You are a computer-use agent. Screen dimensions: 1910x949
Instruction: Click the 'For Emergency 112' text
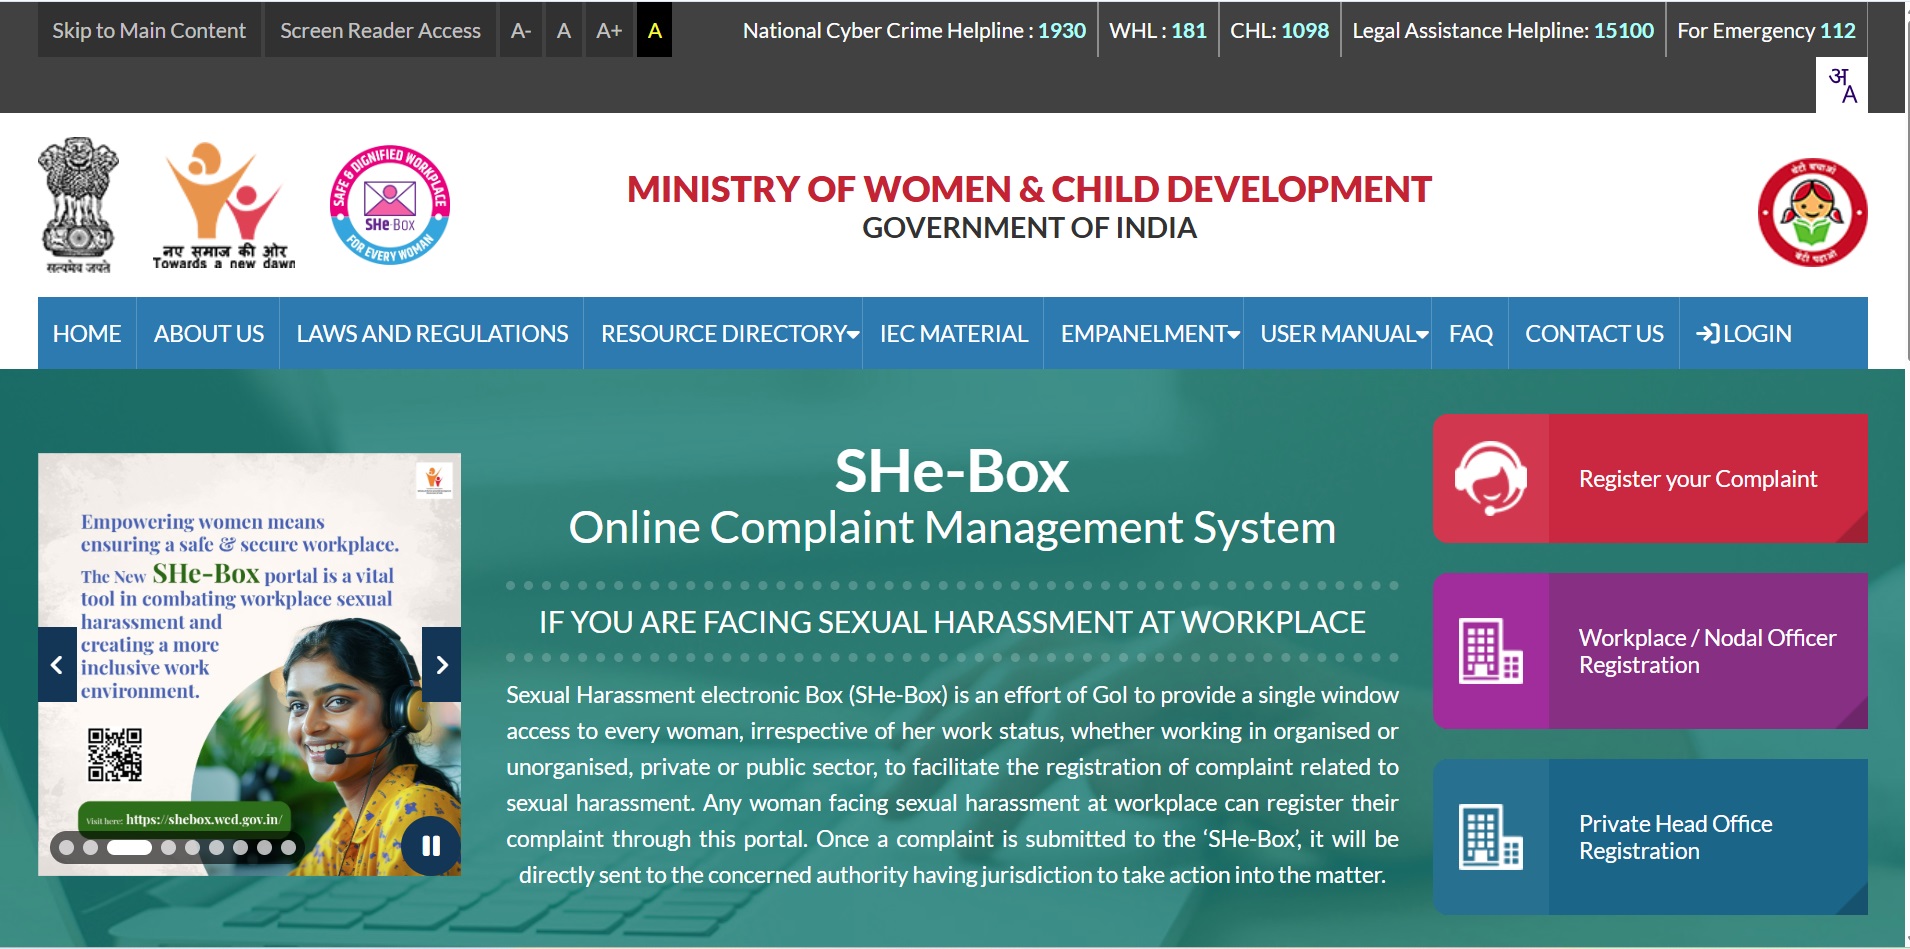[1766, 31]
